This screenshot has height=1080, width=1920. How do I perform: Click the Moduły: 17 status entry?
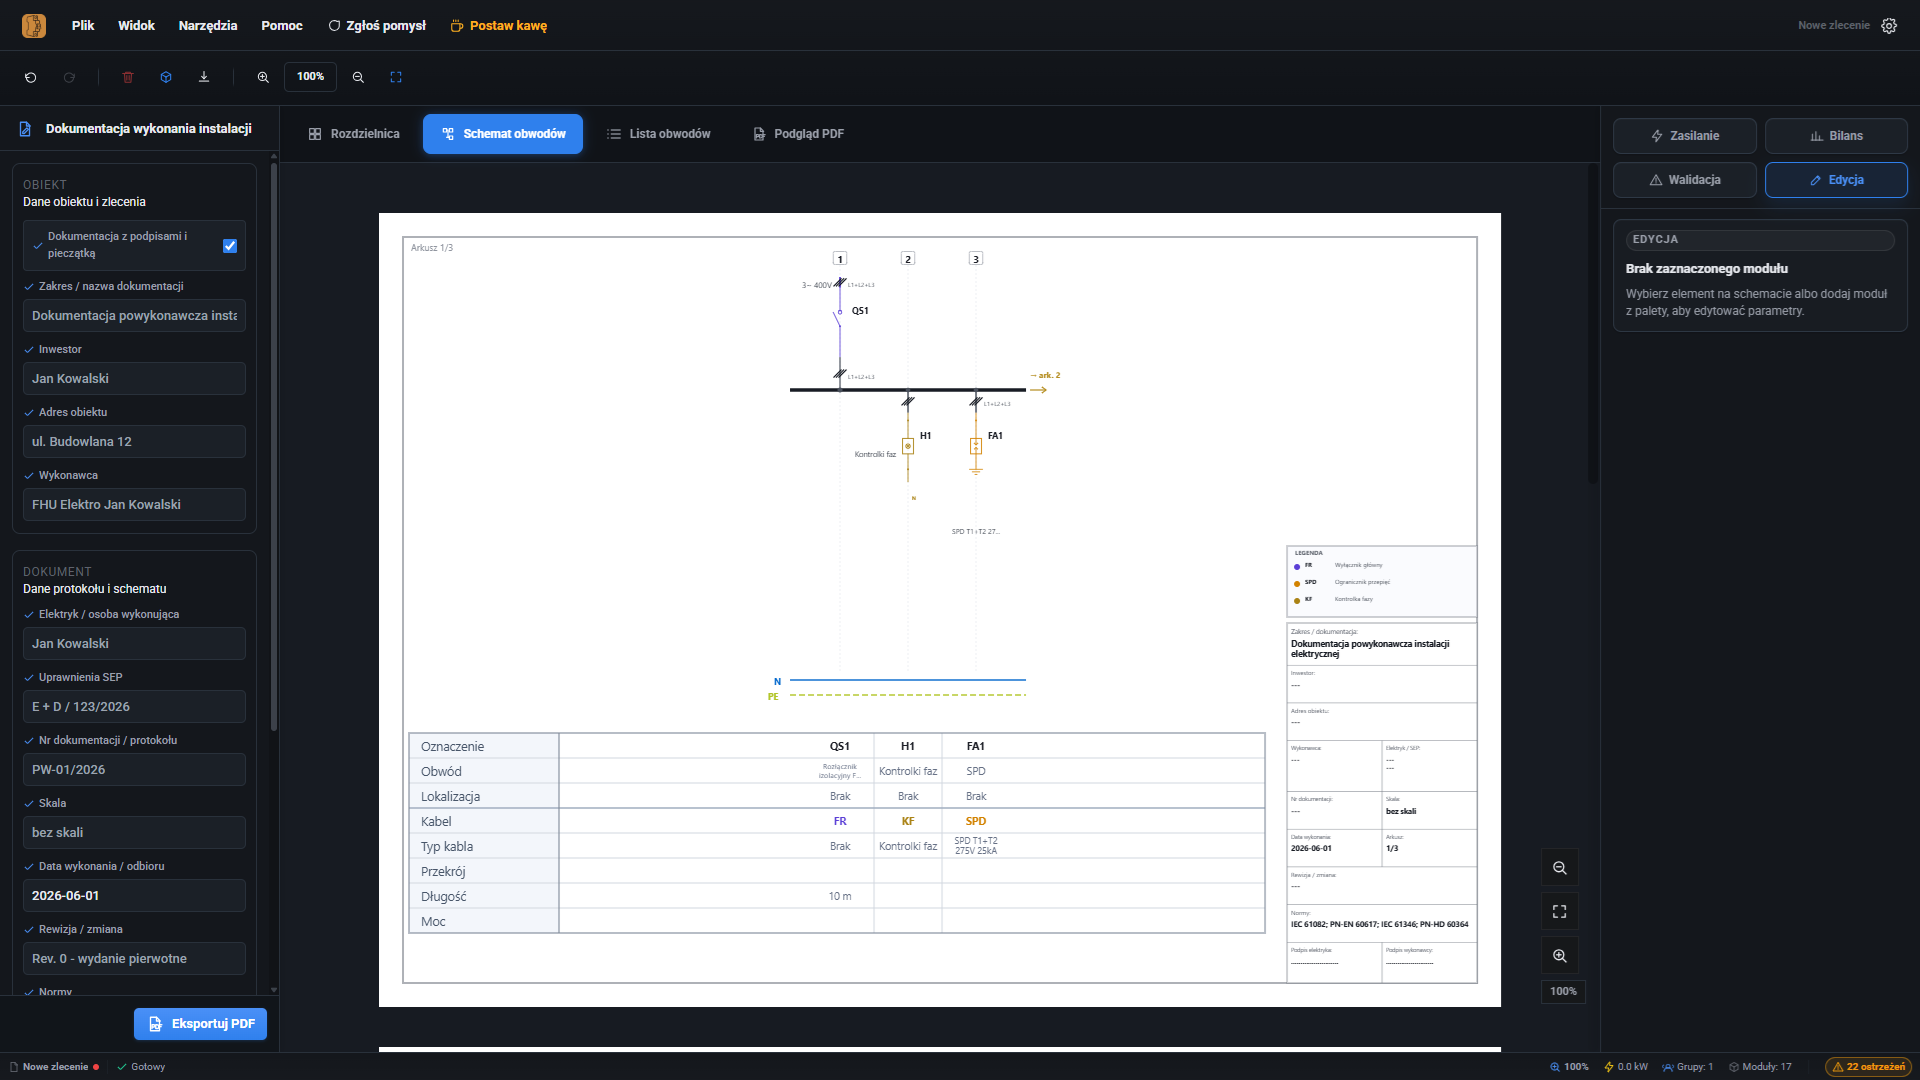pyautogui.click(x=1760, y=1067)
